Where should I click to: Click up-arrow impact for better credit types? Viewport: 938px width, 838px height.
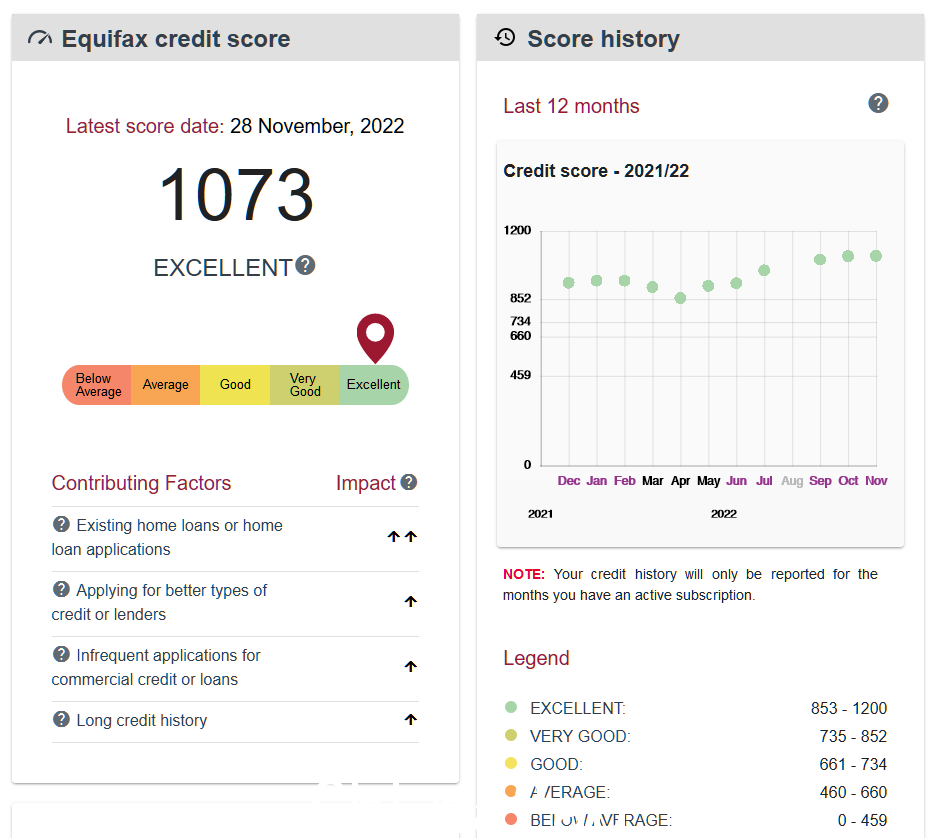pyautogui.click(x=410, y=601)
